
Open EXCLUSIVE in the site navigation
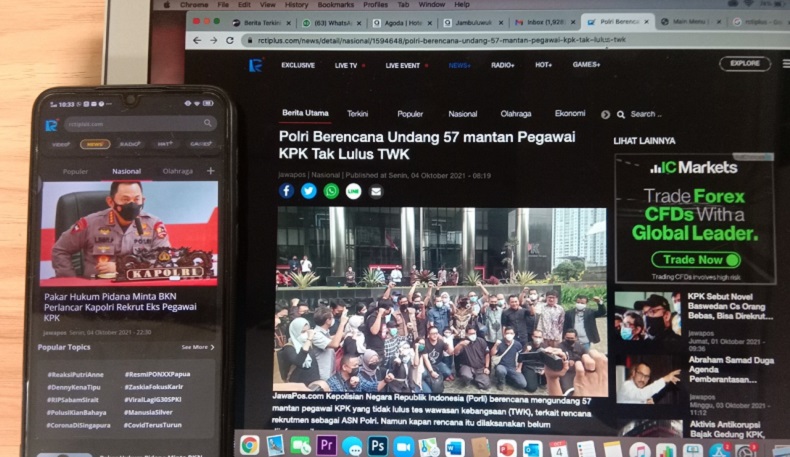tap(298, 66)
